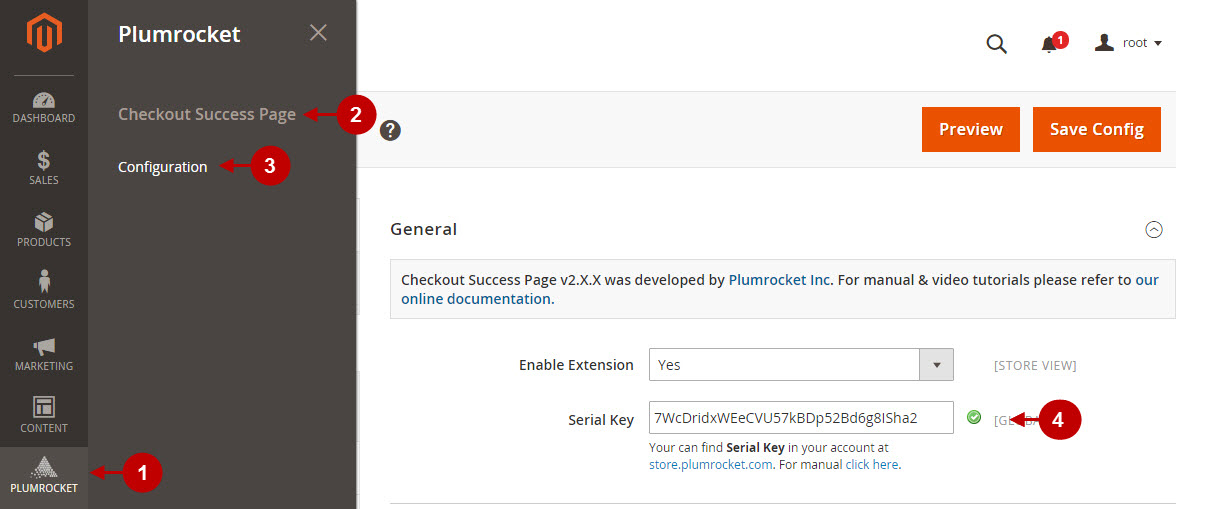This screenshot has height=509, width=1206.
Task: Click into the Serial Key field
Action: click(x=801, y=418)
